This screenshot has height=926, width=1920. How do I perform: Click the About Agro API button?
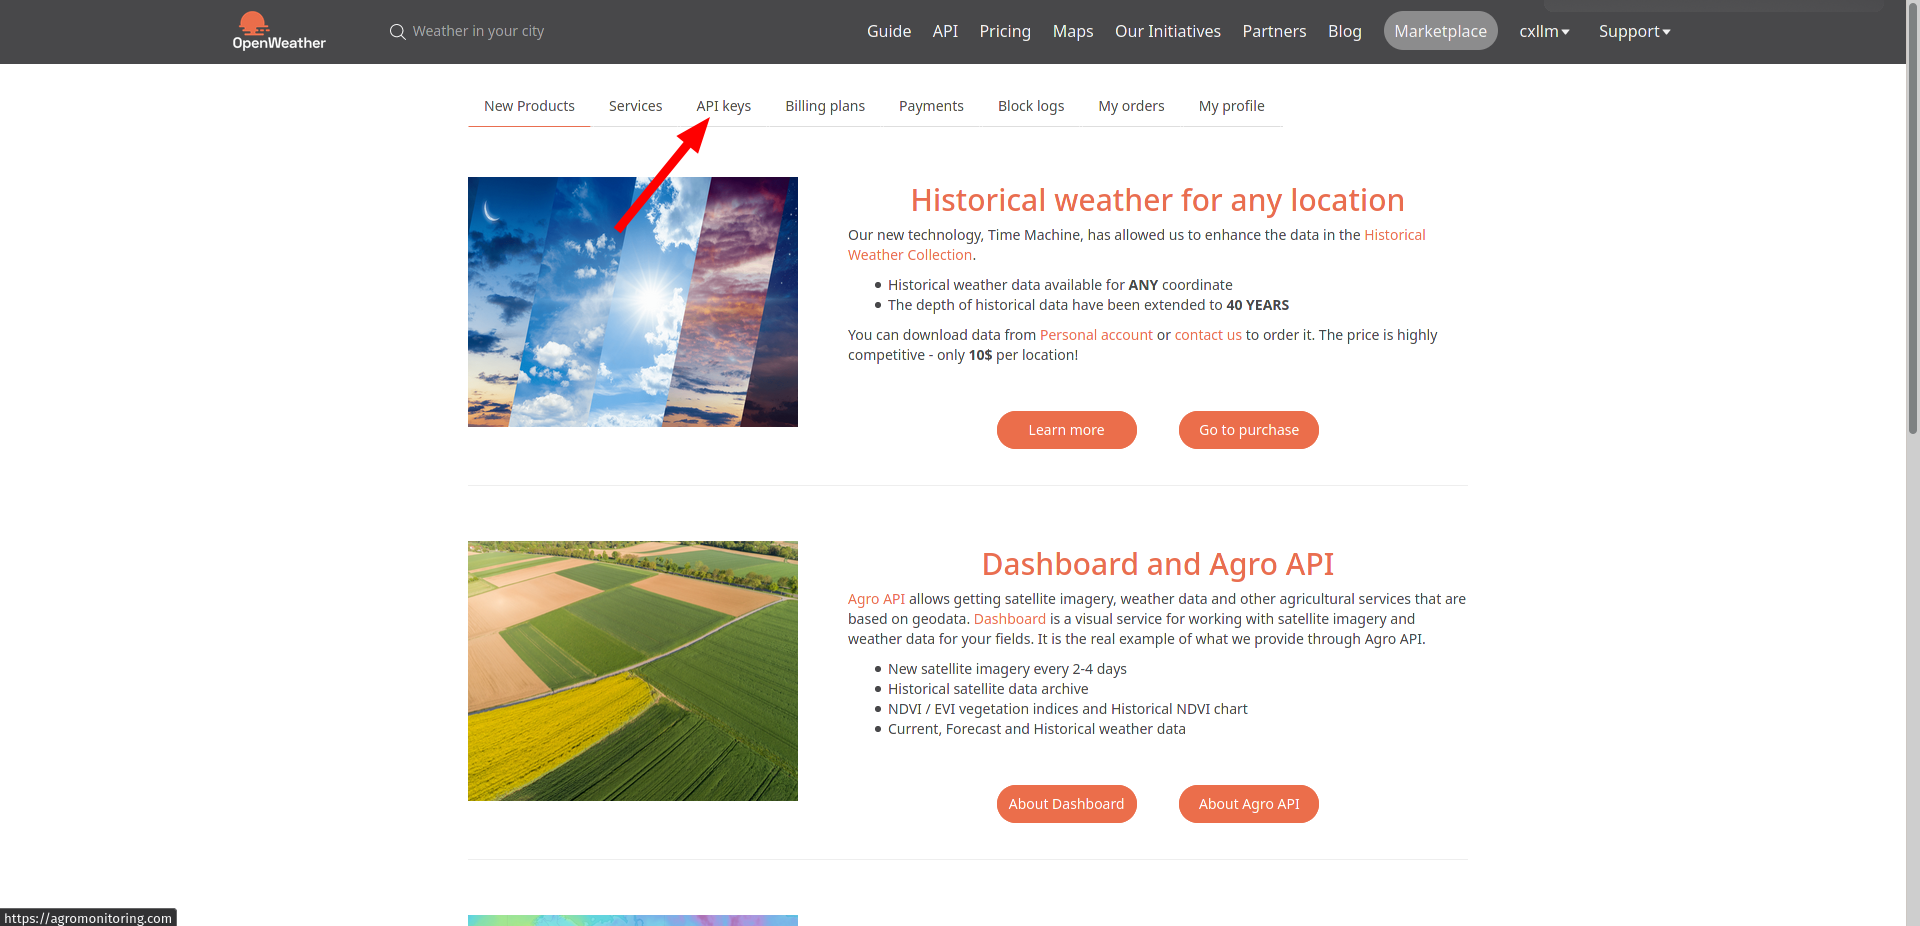pos(1248,804)
